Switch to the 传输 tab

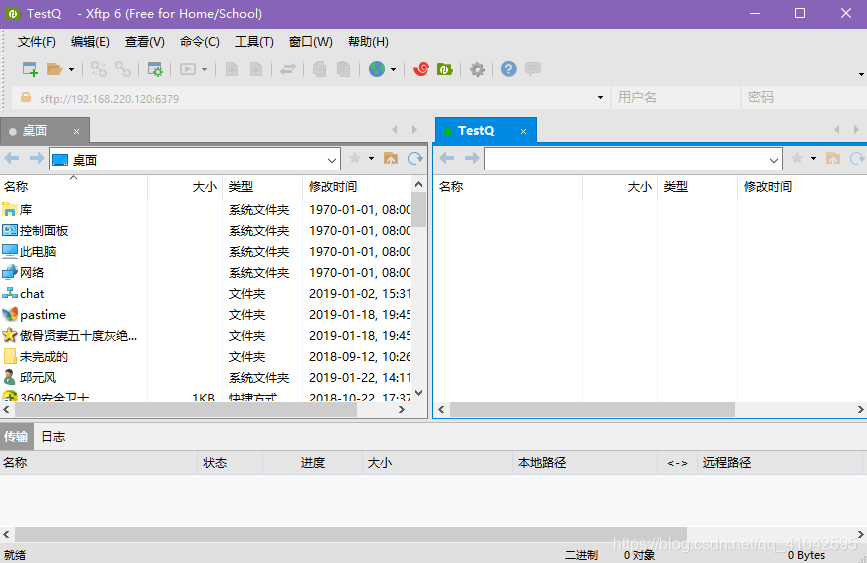[x=16, y=437]
